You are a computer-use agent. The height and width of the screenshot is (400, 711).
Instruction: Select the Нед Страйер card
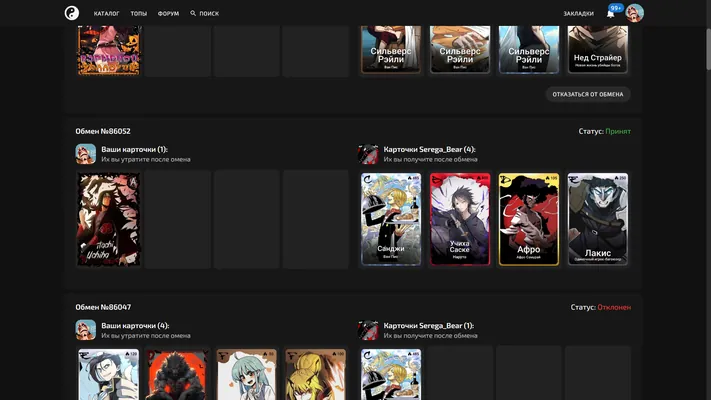point(598,49)
